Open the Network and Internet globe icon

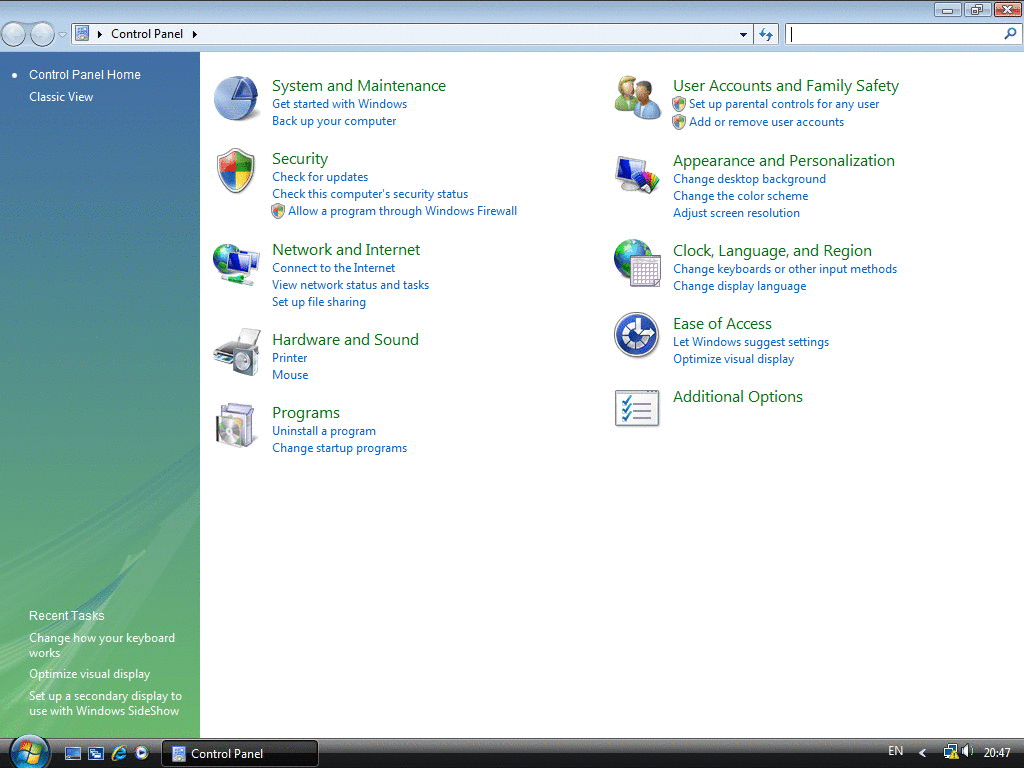coord(236,263)
